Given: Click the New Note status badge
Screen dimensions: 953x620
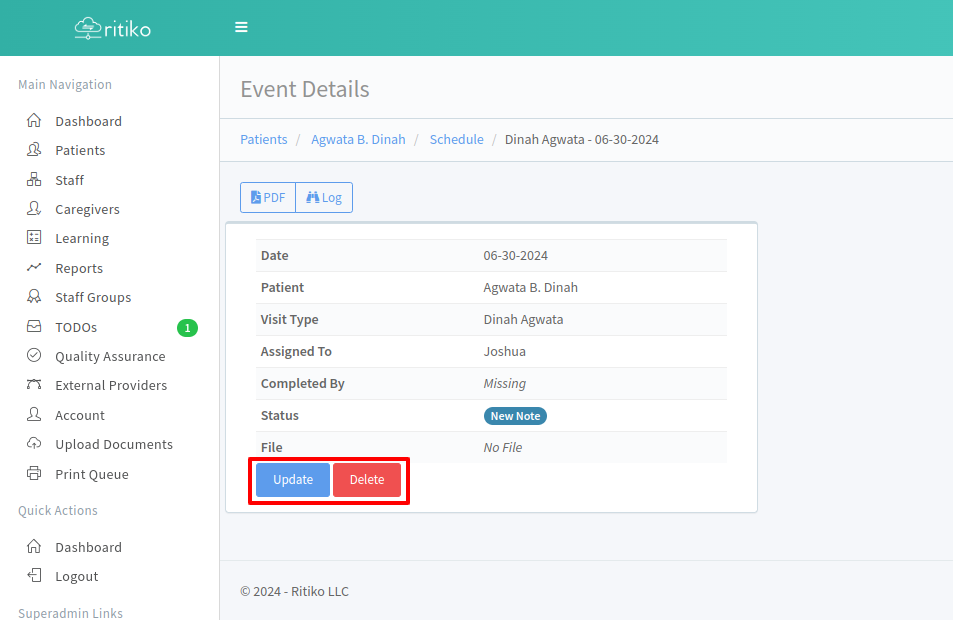Looking at the screenshot, I should (515, 416).
